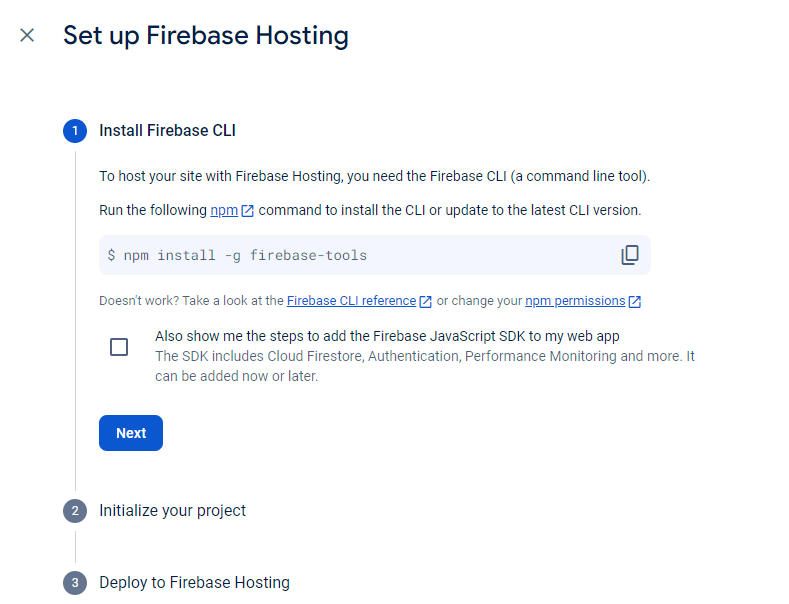Click the SDK description text under checkbox

click(x=425, y=366)
